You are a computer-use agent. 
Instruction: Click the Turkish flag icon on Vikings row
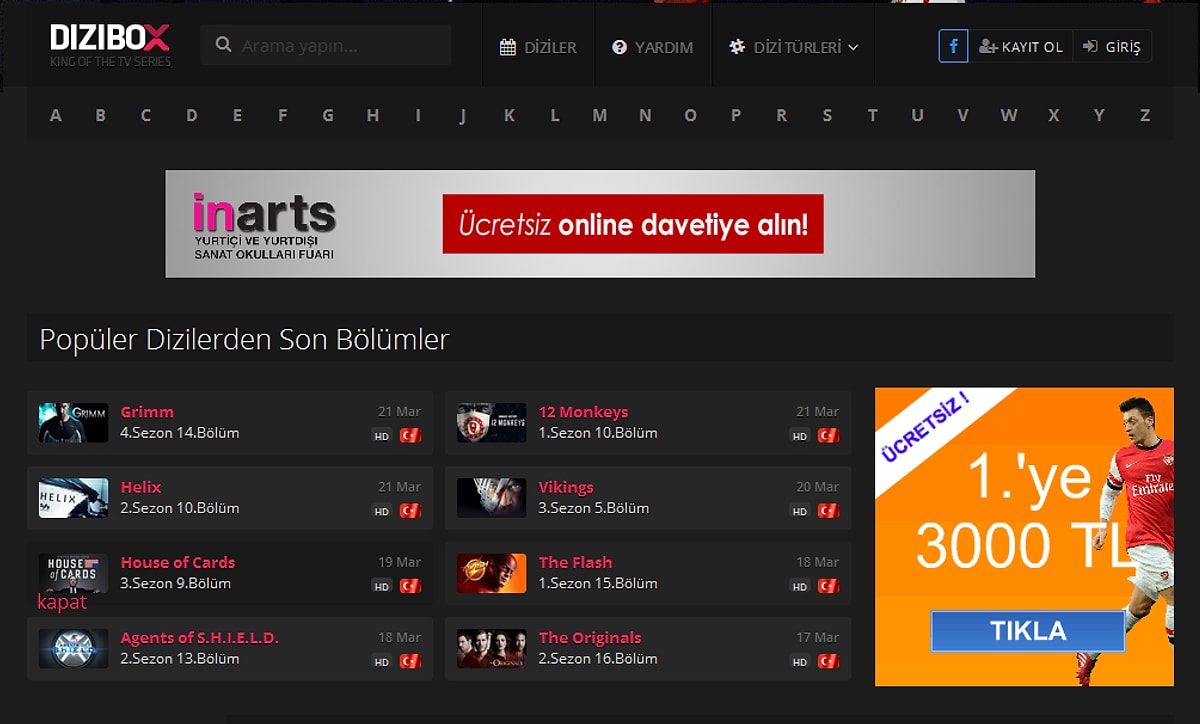[x=829, y=511]
